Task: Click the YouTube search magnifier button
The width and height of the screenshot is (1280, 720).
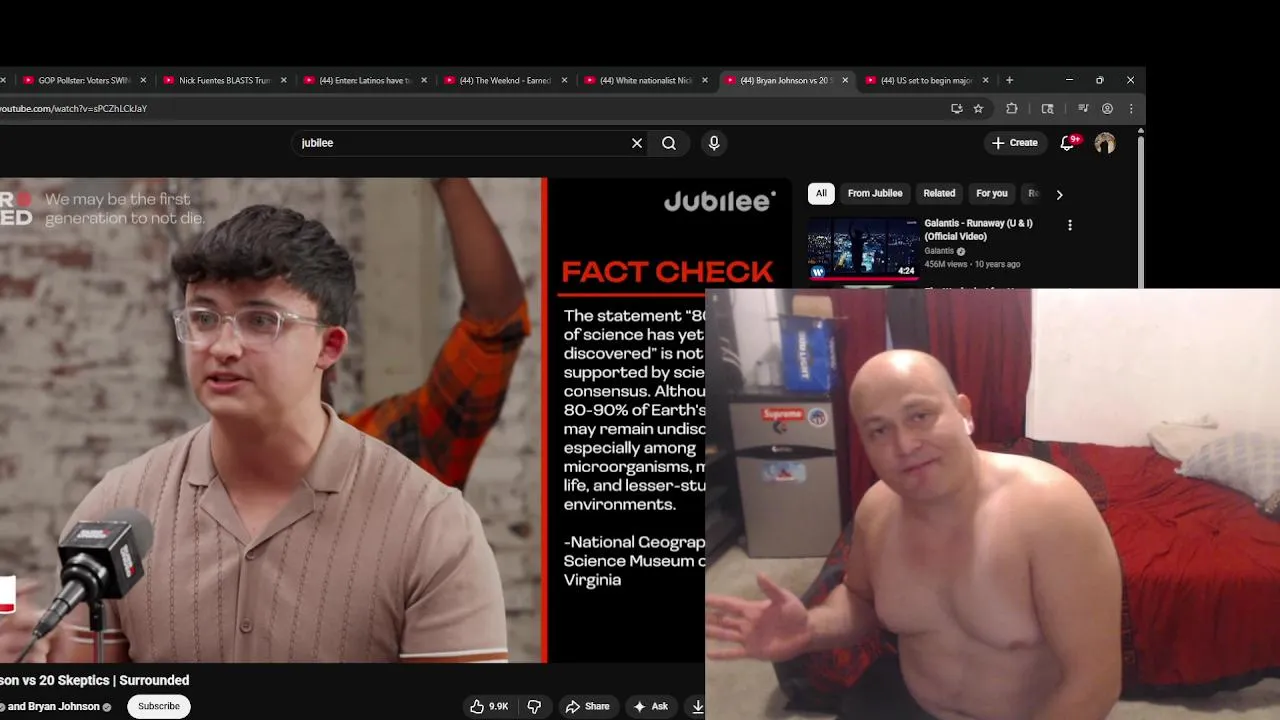Action: click(x=669, y=143)
